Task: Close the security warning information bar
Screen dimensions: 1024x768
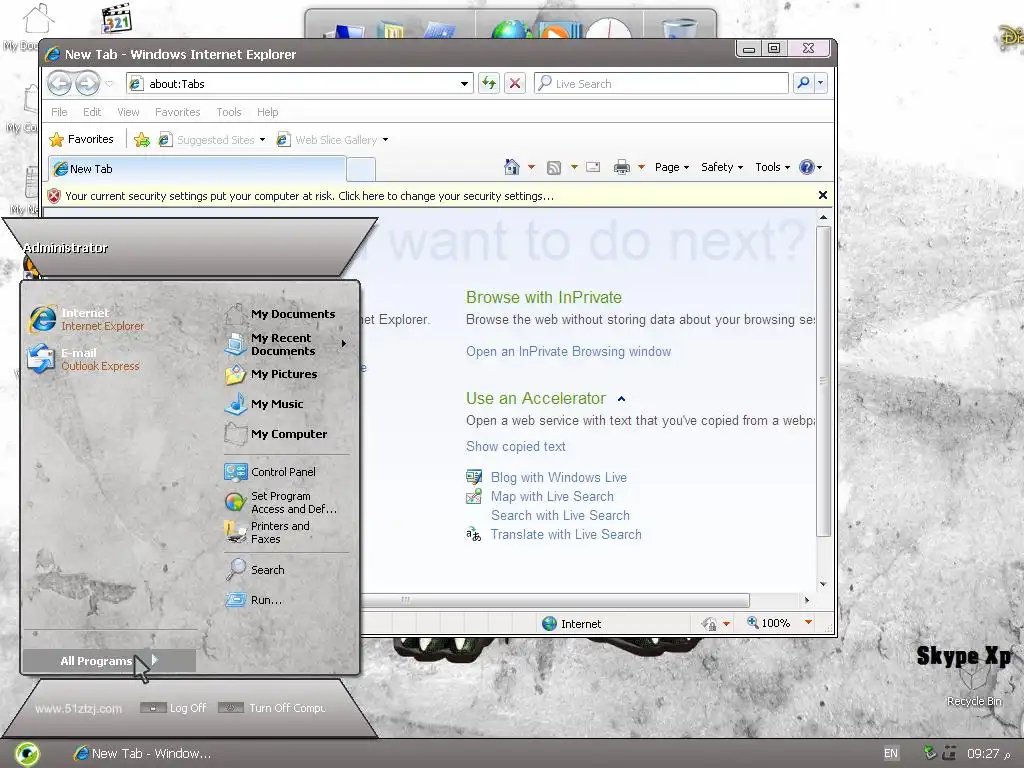Action: pos(823,195)
